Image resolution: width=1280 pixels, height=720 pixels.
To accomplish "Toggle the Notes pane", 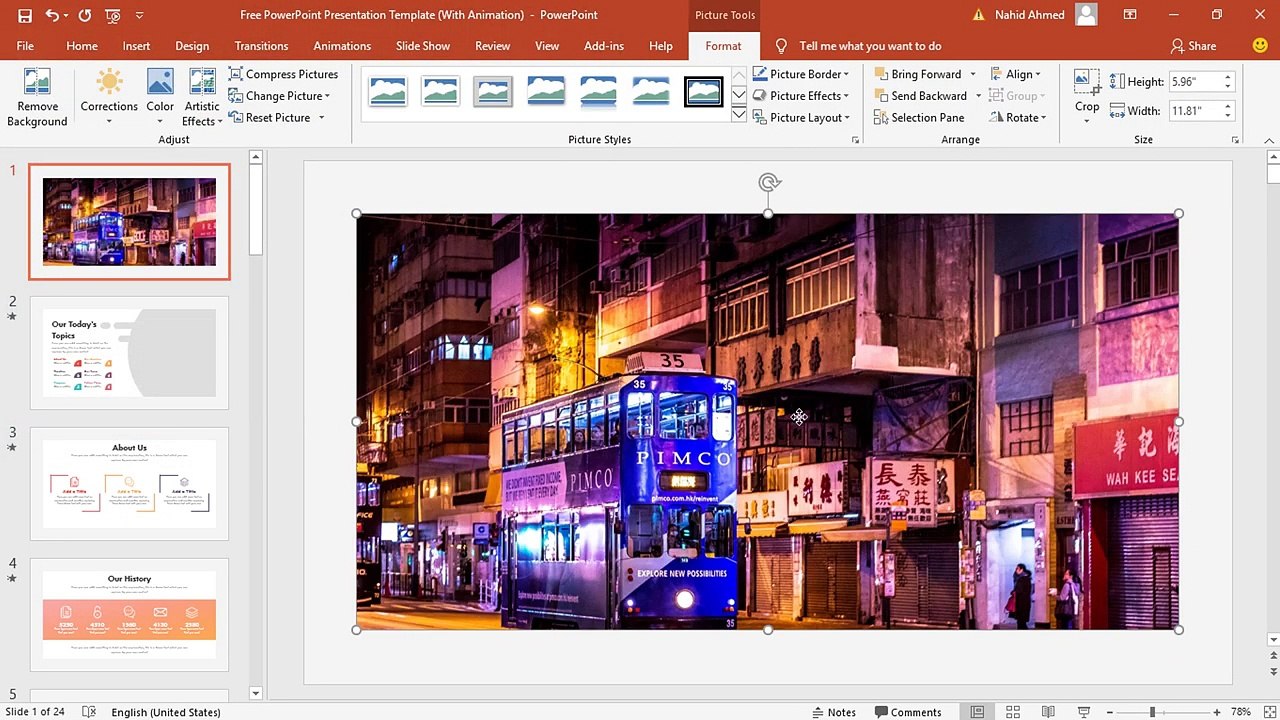I will (834, 712).
